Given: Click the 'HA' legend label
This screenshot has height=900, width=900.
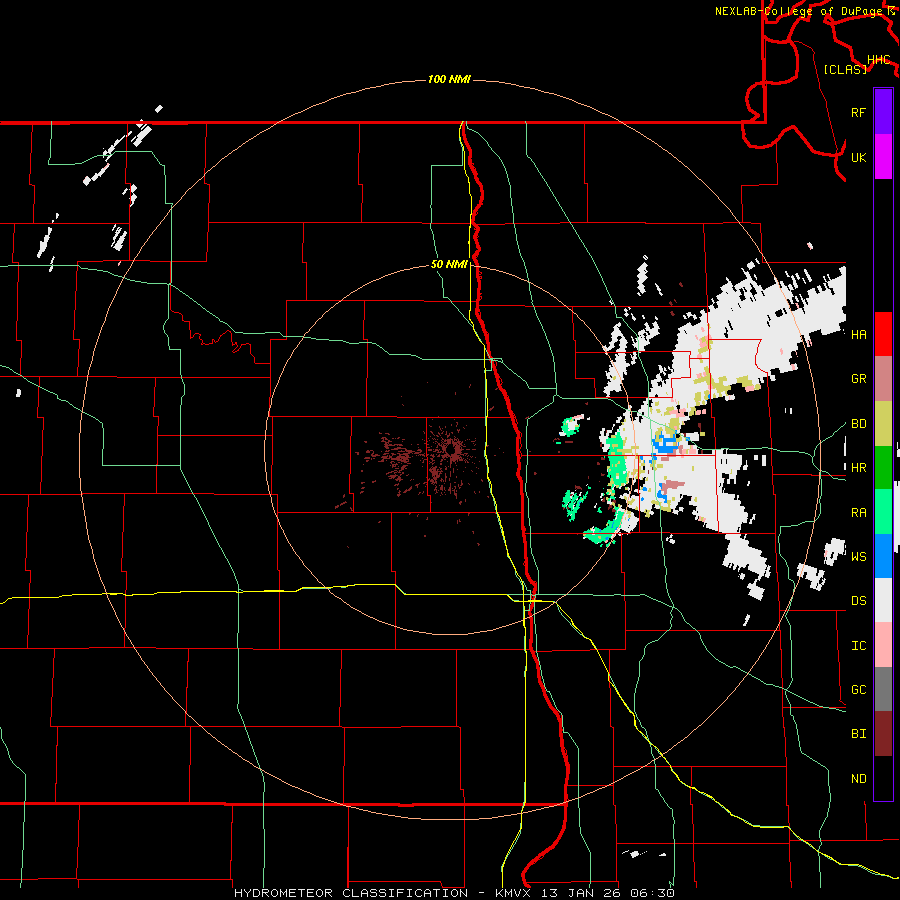Looking at the screenshot, I should [858, 334].
